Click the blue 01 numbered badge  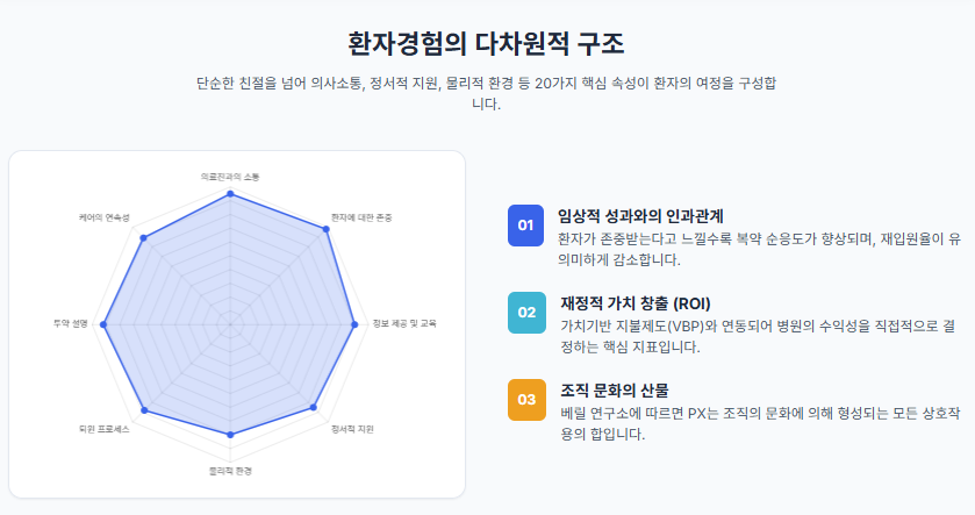[x=525, y=225]
